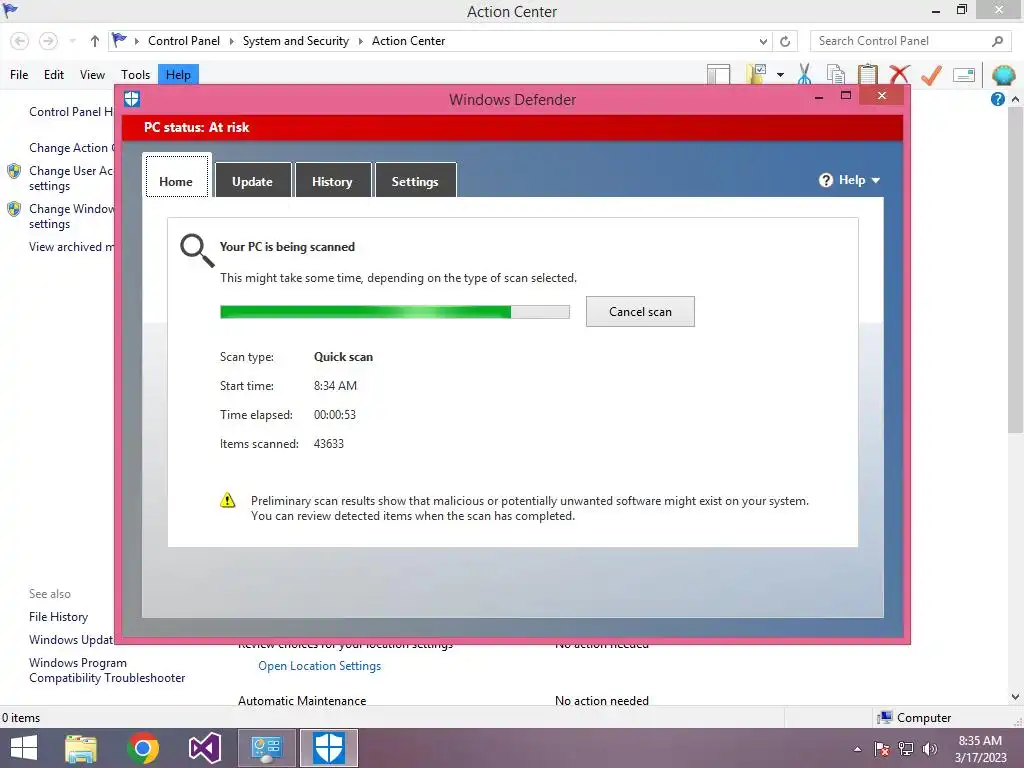Switch to the Home tab in Defender

176,176
